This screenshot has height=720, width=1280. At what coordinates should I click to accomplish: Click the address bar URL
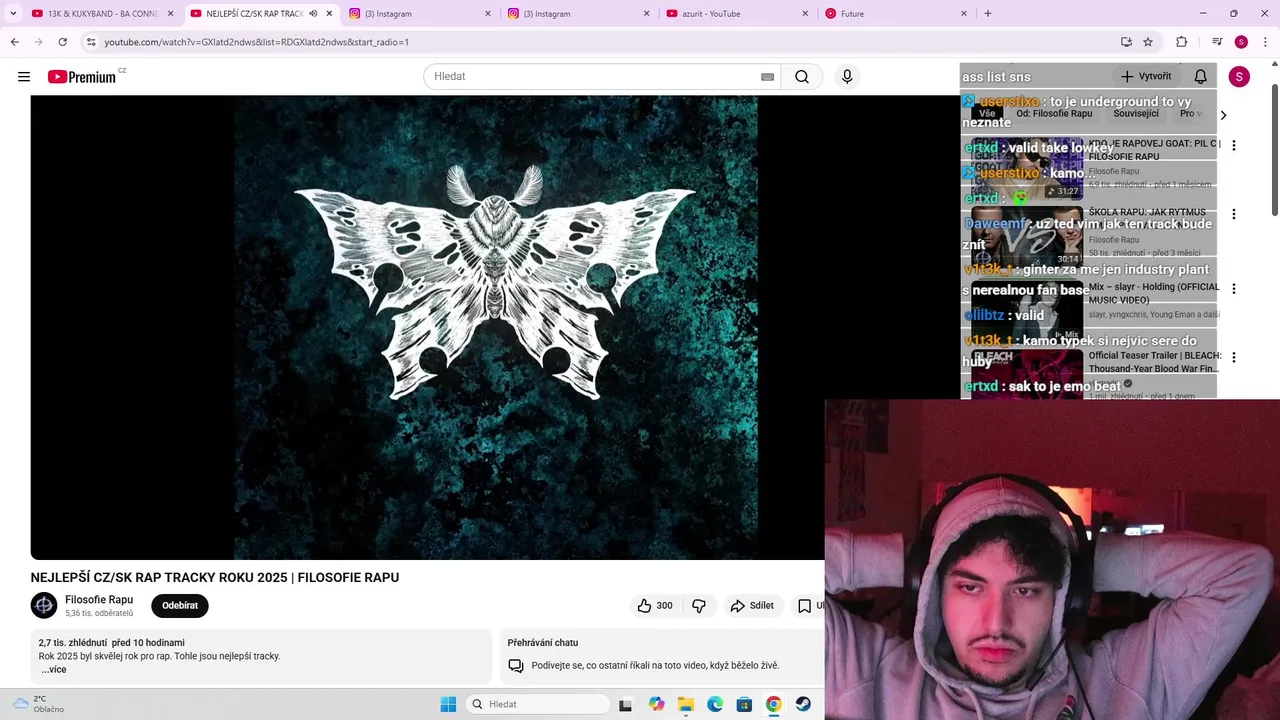pos(256,42)
